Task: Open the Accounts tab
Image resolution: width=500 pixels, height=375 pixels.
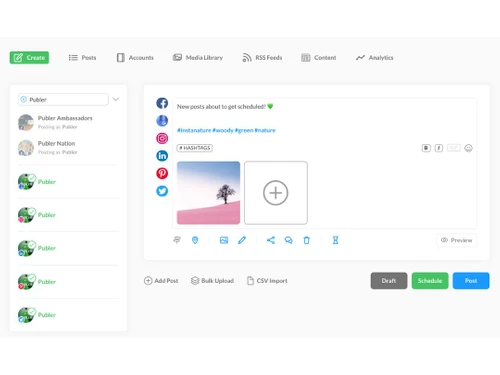Action: tap(135, 58)
